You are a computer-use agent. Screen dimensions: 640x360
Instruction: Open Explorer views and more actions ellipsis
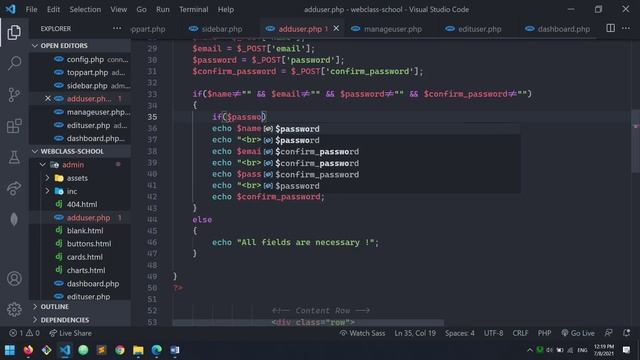click(117, 28)
